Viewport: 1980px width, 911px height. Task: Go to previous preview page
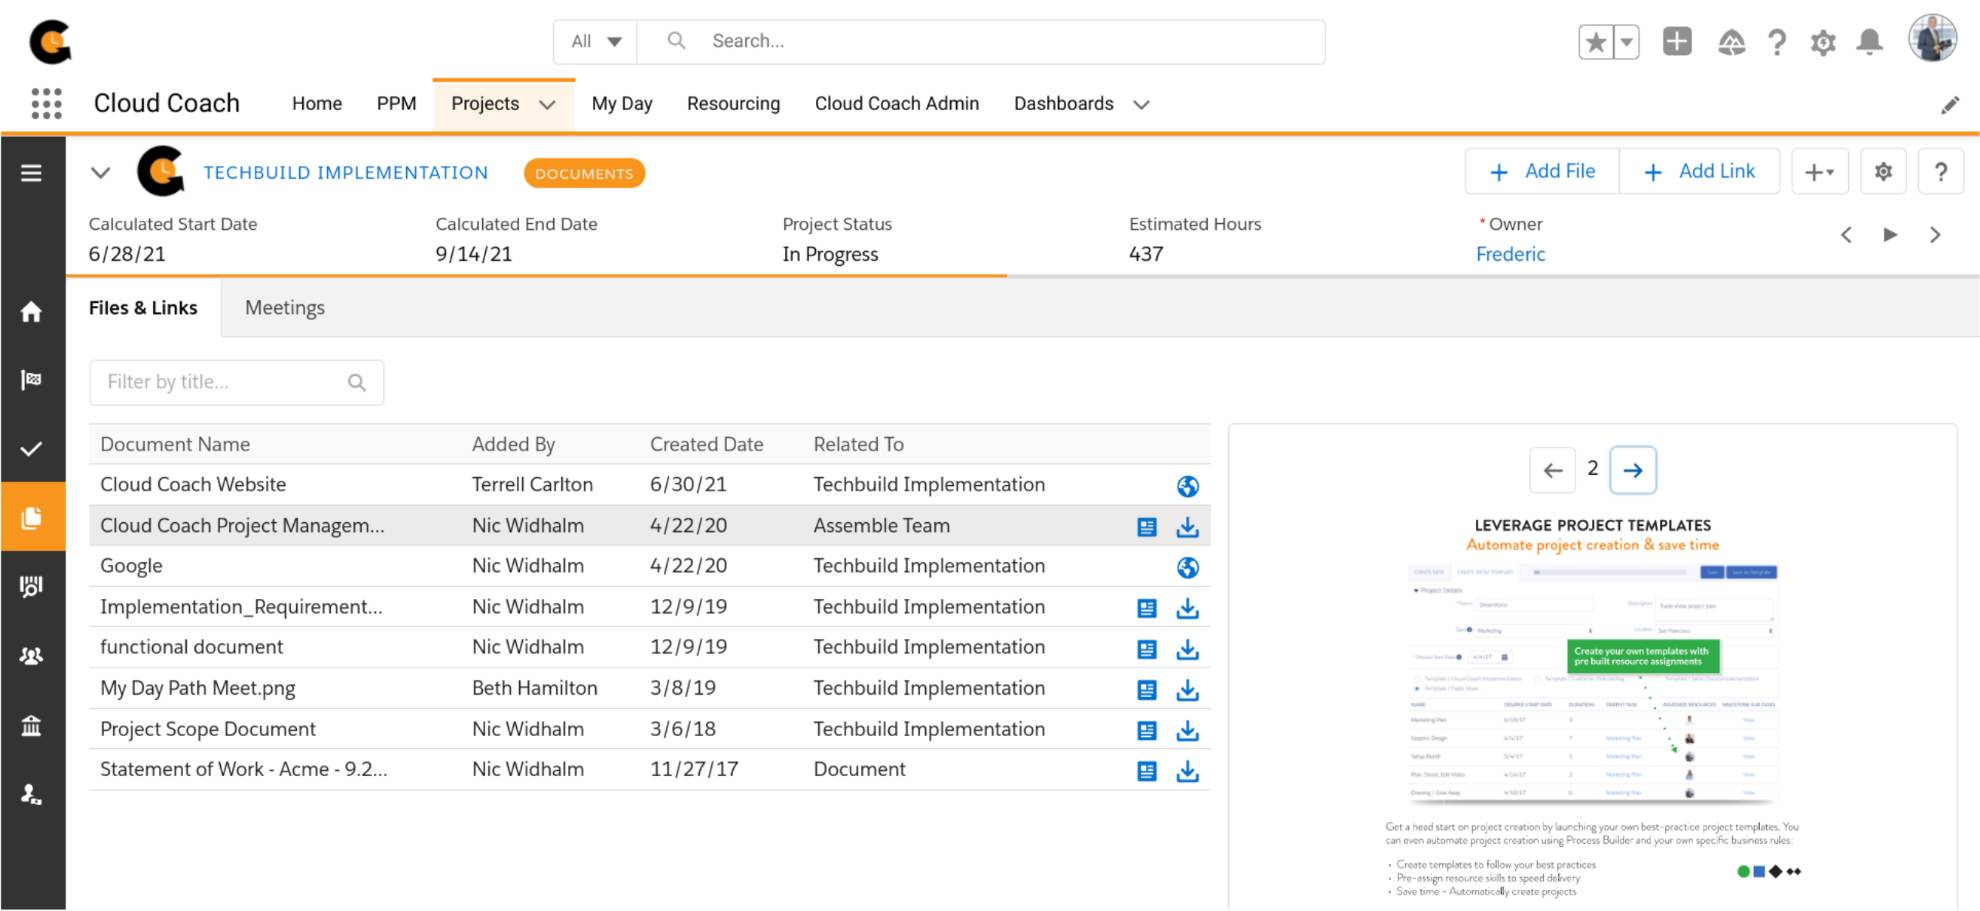click(1553, 470)
